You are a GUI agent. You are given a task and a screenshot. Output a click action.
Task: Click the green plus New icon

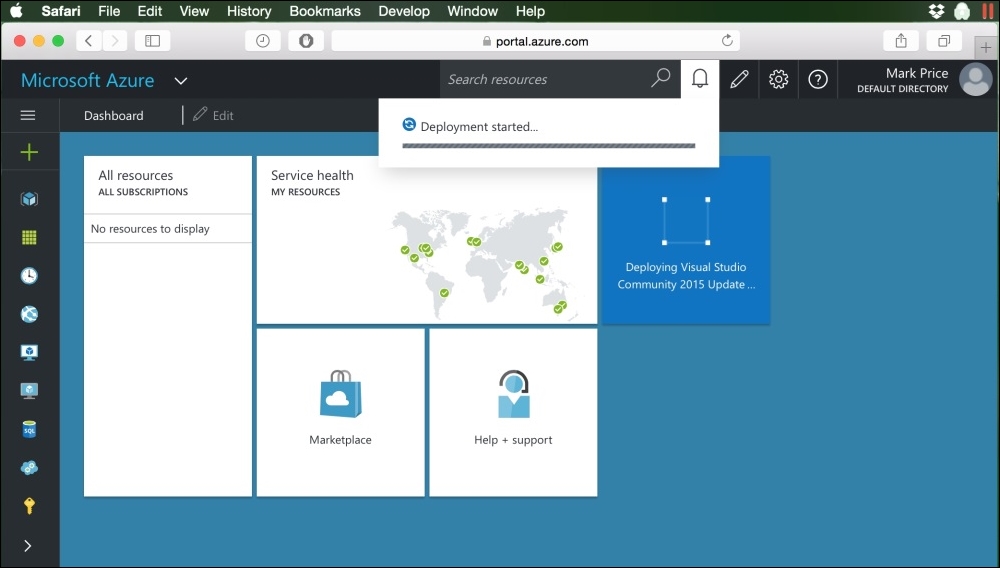[x=29, y=152]
